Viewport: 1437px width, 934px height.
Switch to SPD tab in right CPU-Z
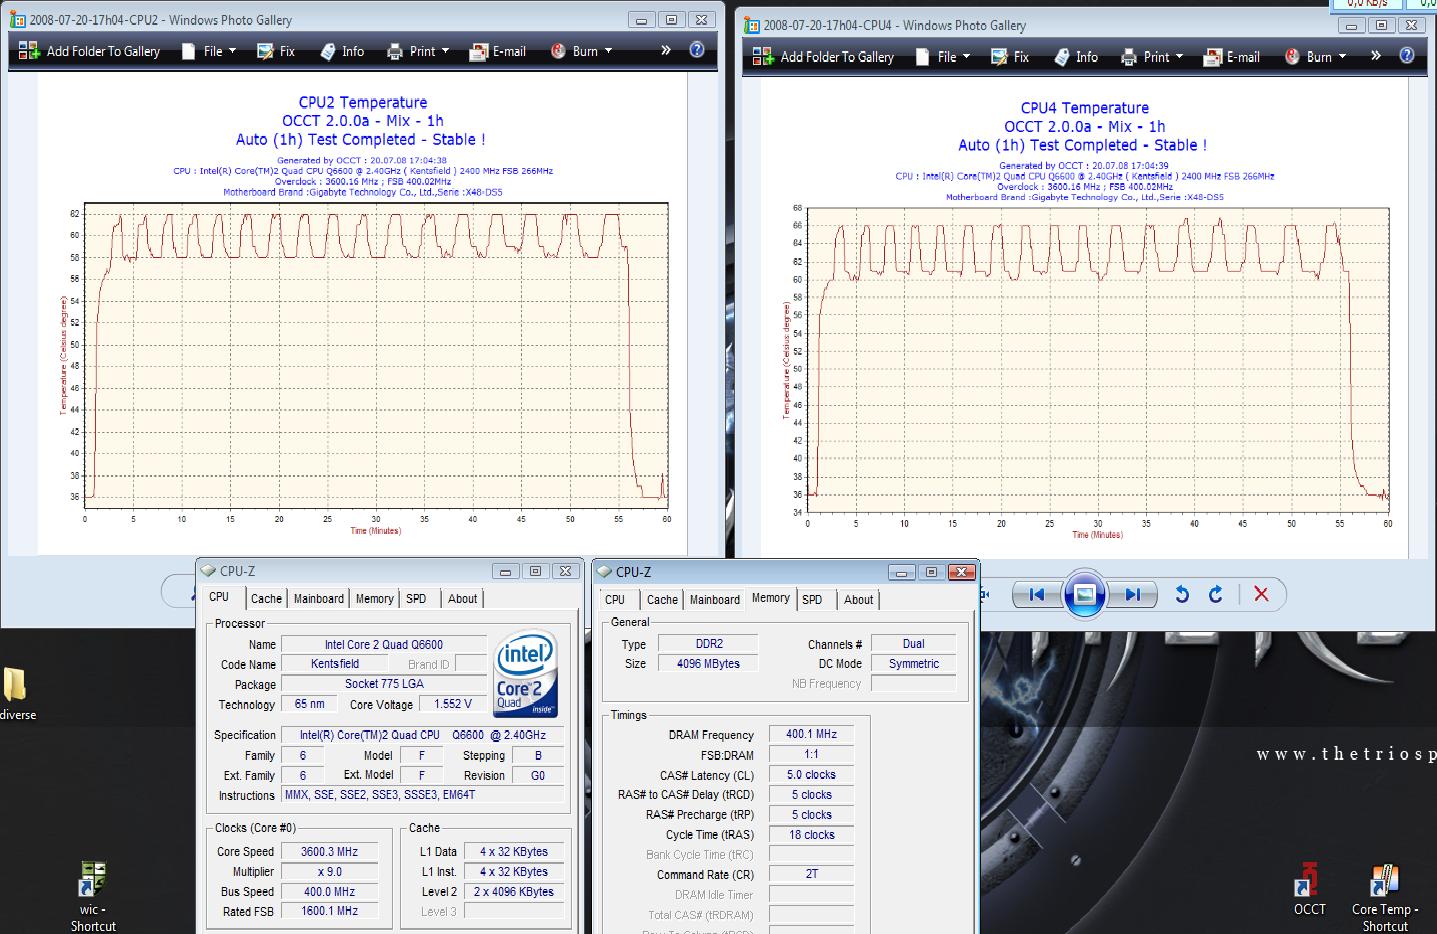(x=812, y=600)
